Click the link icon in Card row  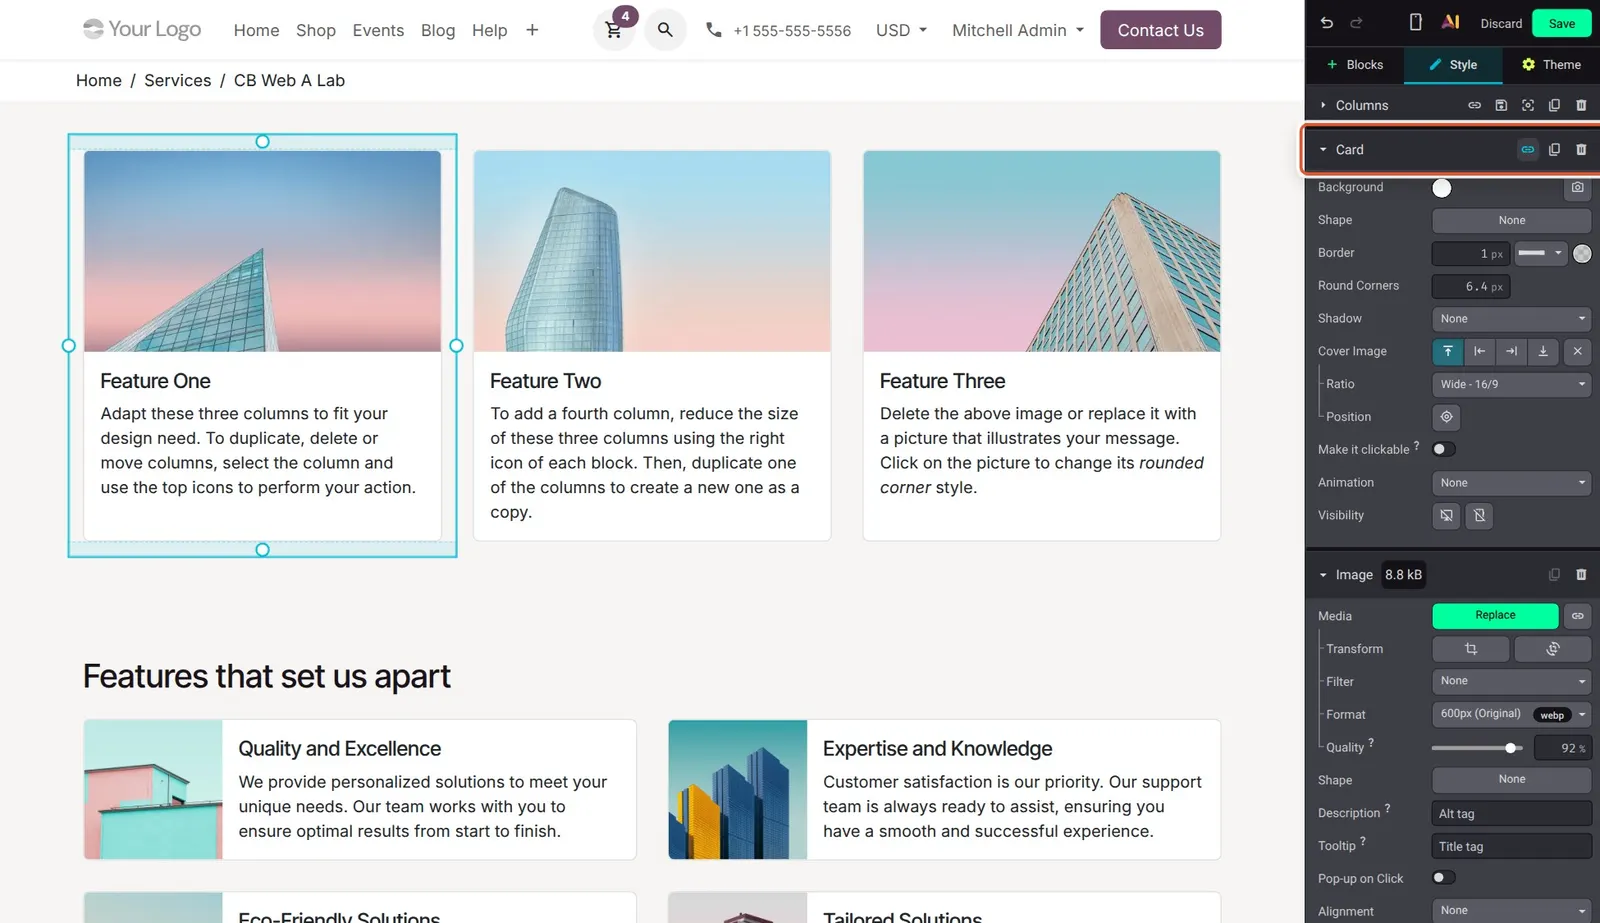point(1528,150)
